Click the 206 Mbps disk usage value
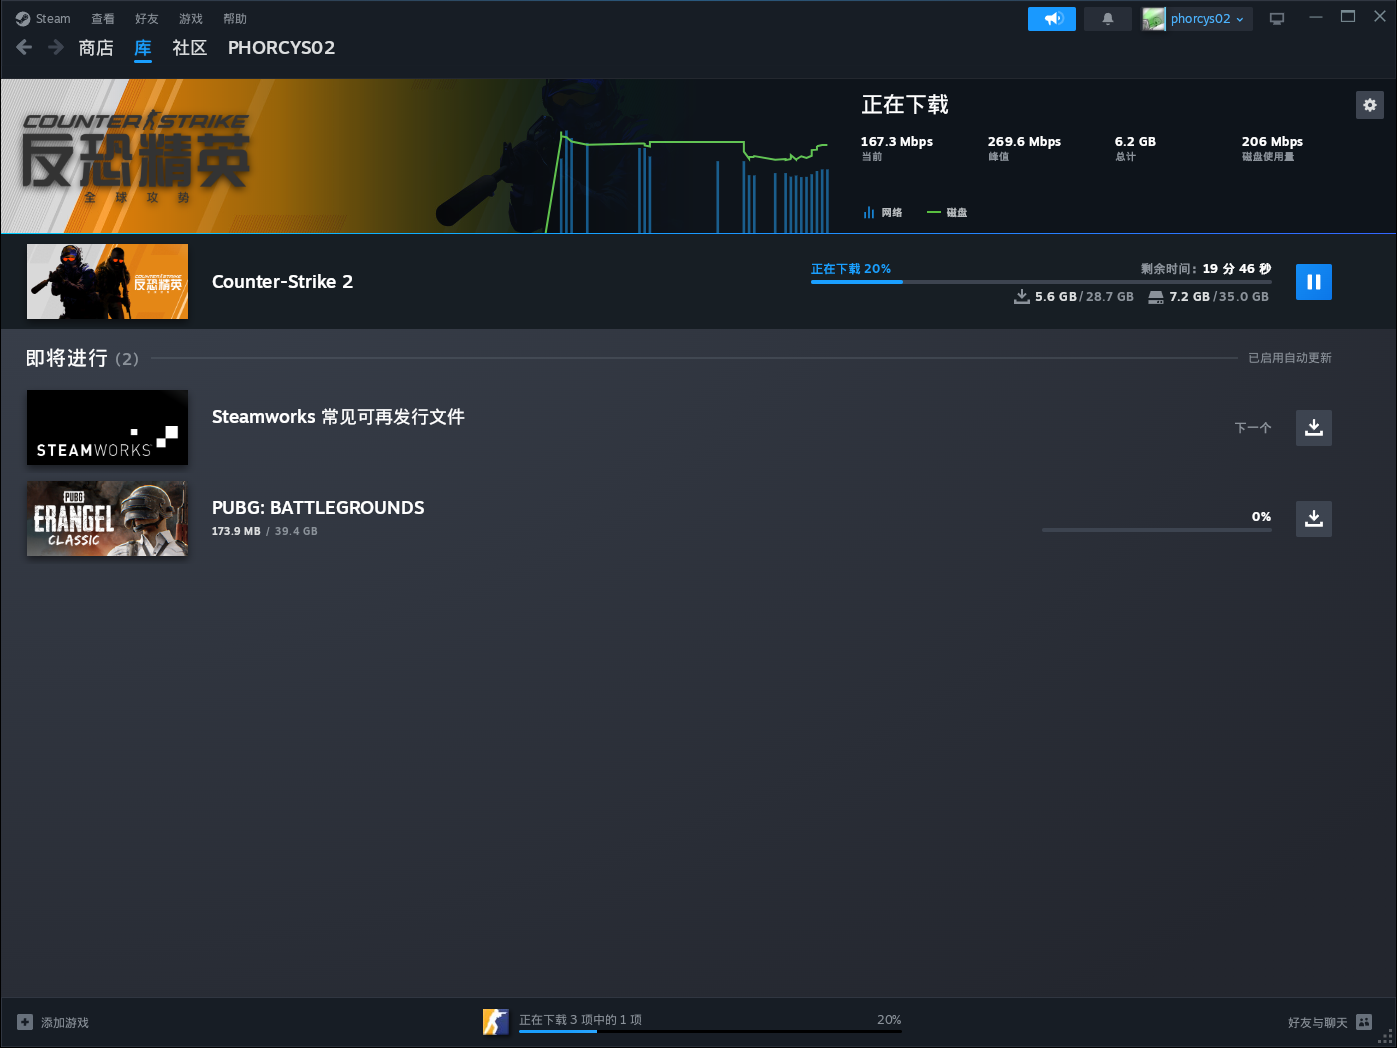The height and width of the screenshot is (1048, 1397). (1272, 142)
